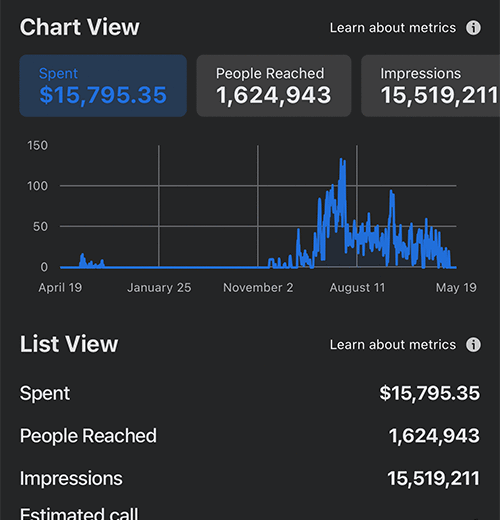The height and width of the screenshot is (520, 500).
Task: Click the May 19 axis label
Action: (x=456, y=288)
